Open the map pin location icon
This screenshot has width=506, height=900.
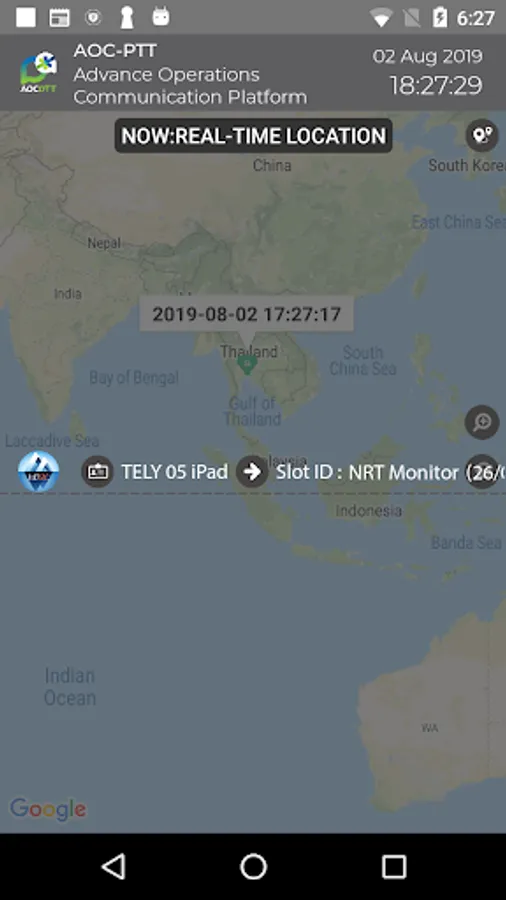pyautogui.click(x=482, y=135)
